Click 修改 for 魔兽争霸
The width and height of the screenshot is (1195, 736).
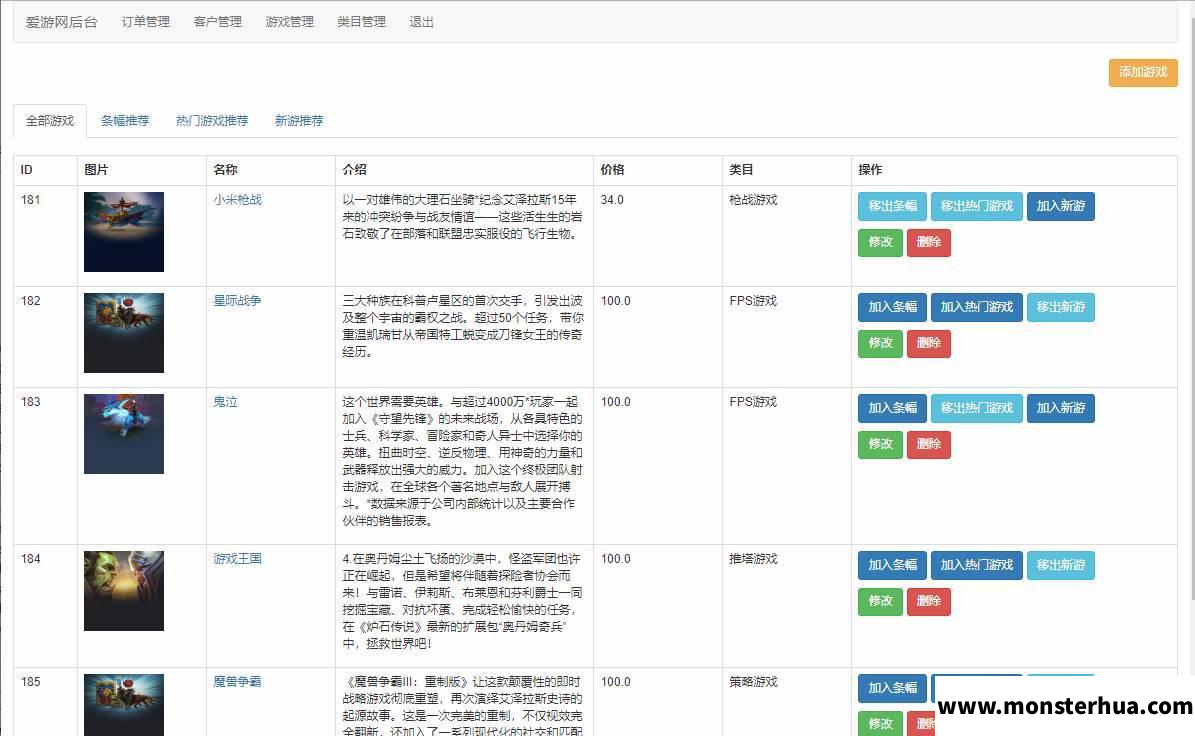coord(880,723)
